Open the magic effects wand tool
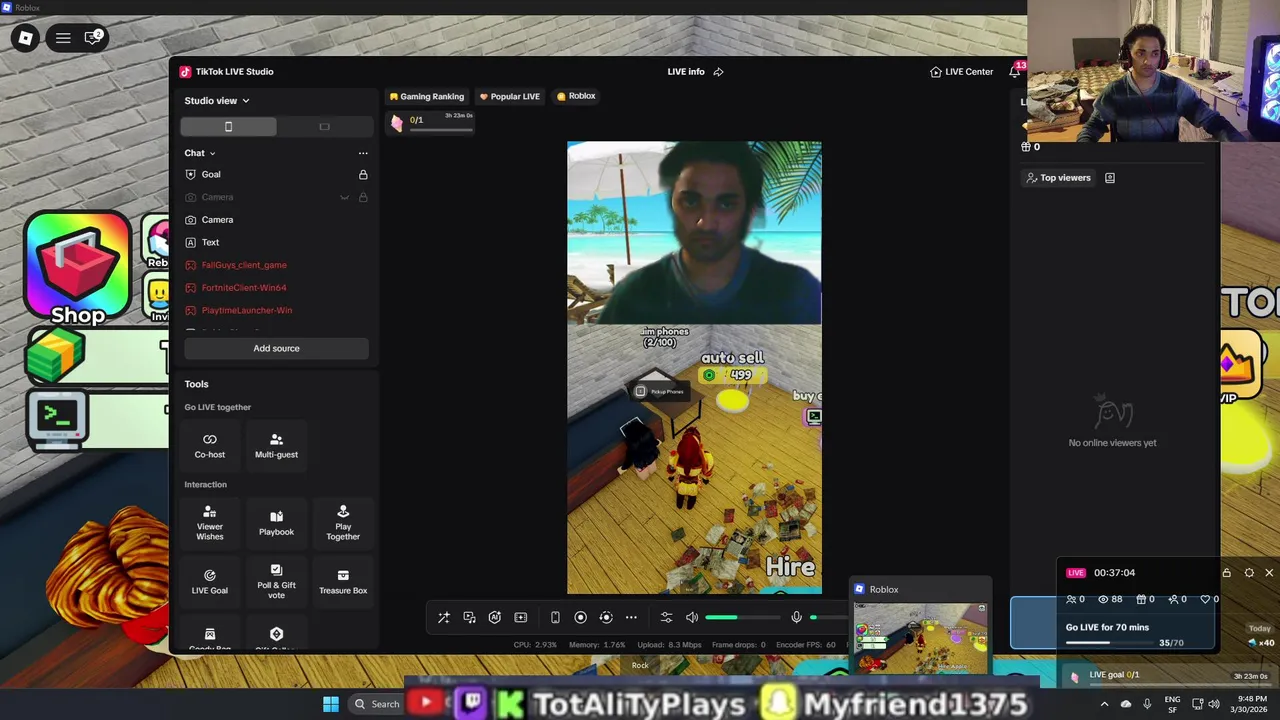This screenshot has width=1280, height=720. (444, 618)
